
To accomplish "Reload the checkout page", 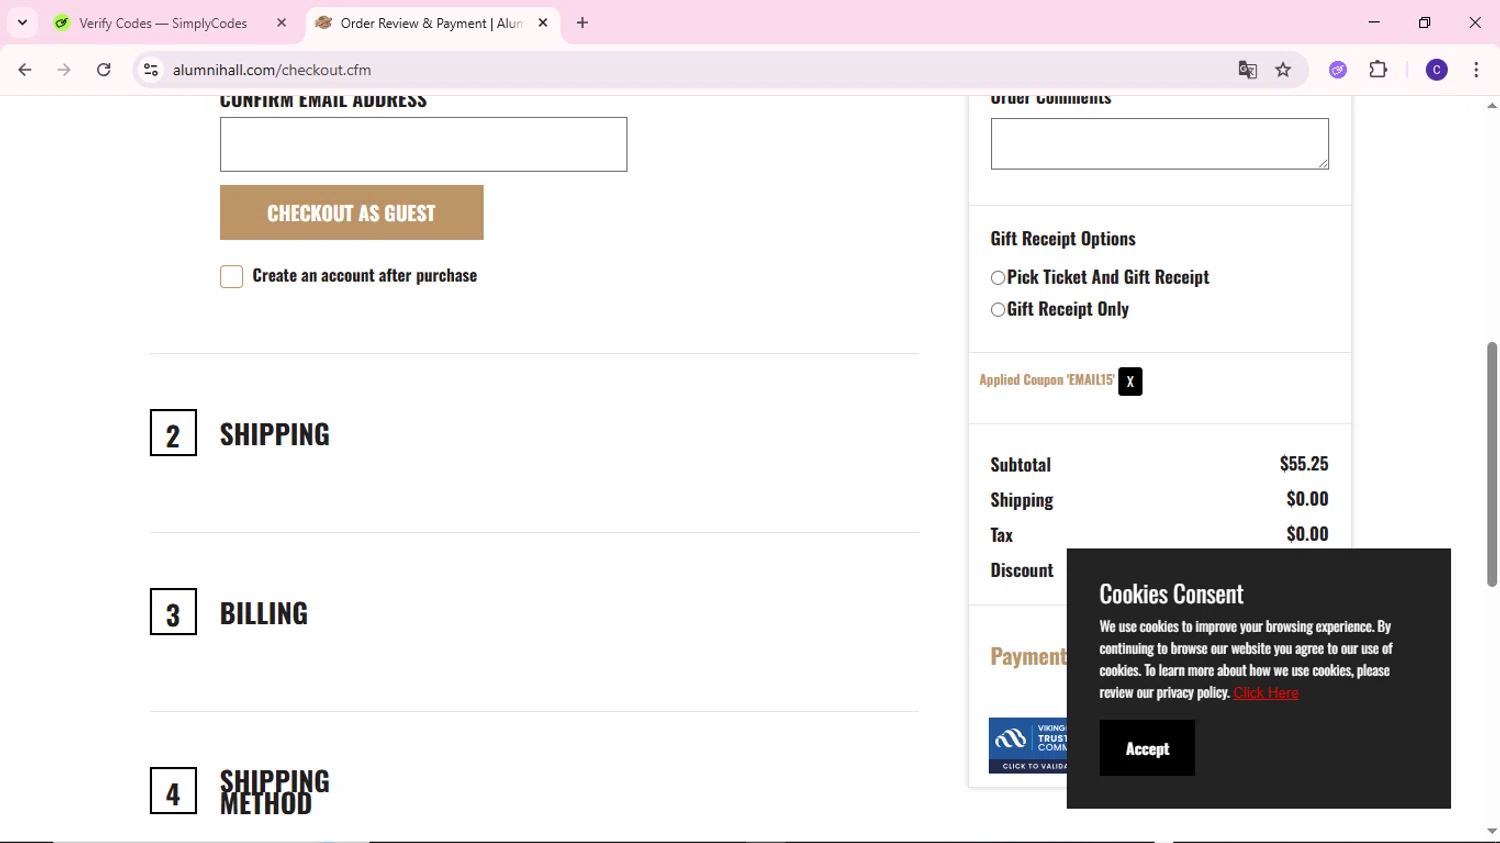I will pos(104,70).
